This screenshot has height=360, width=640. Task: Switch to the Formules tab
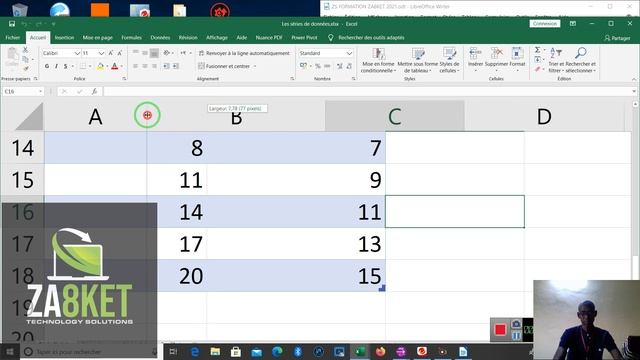tap(131, 38)
